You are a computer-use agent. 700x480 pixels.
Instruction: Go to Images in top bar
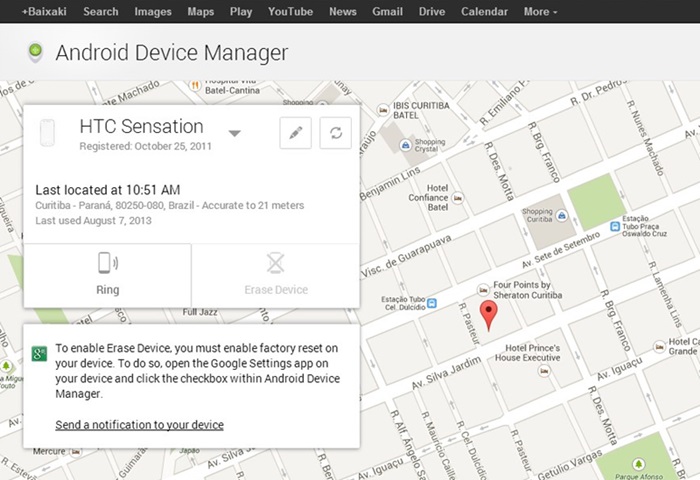(x=153, y=12)
